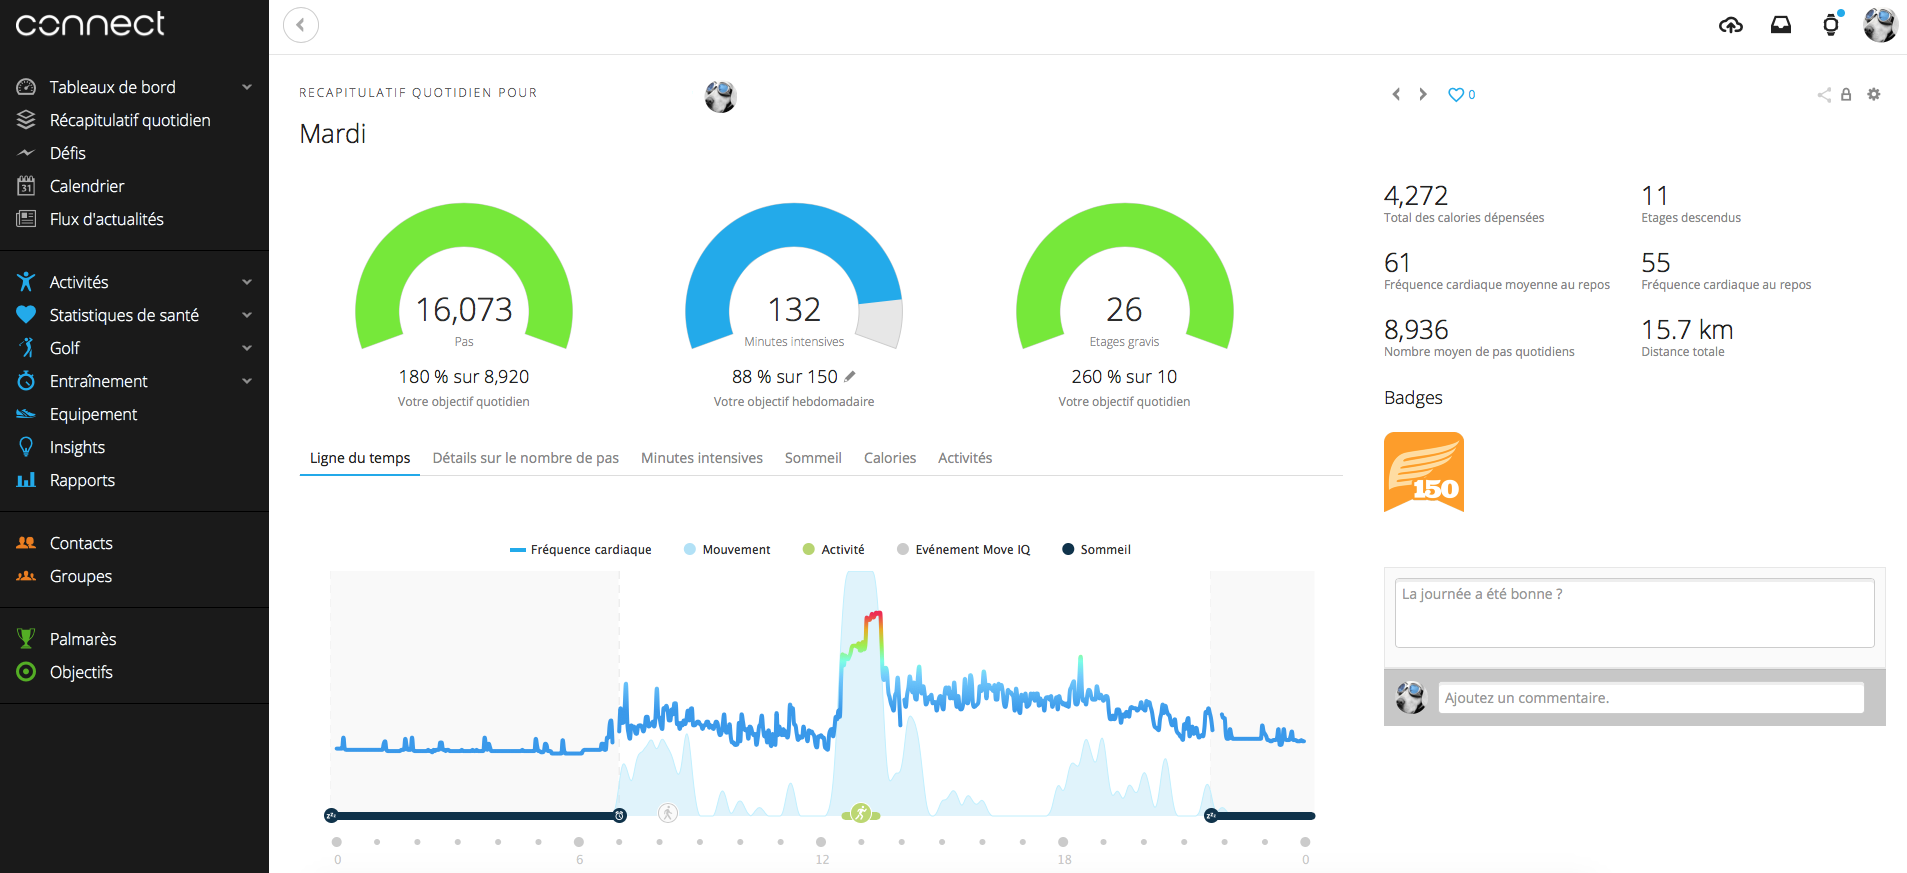The image size is (1907, 873).
Task: Open the Calendrier link in sidebar
Action: pos(87,186)
